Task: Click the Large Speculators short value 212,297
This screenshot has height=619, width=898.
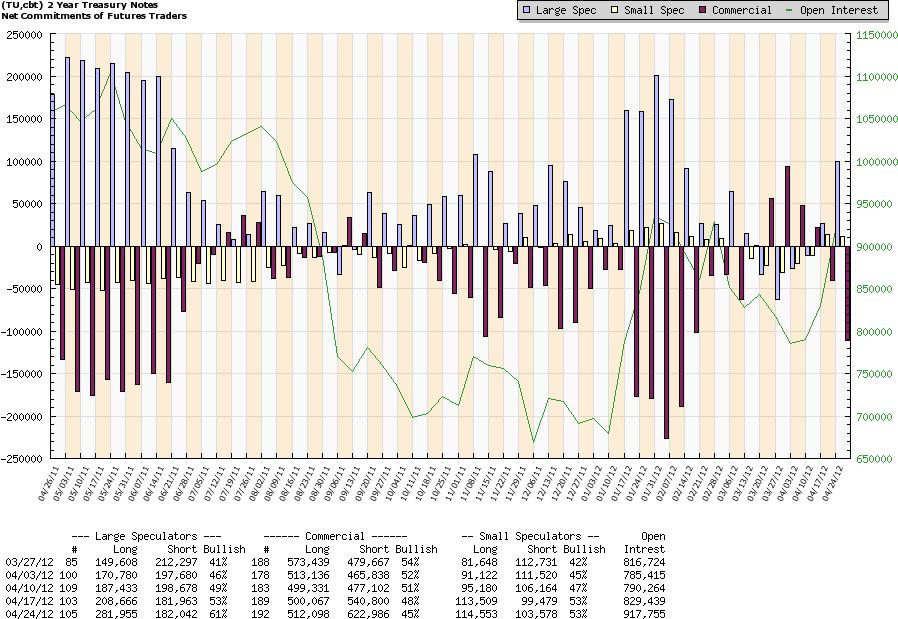Action: tap(176, 563)
